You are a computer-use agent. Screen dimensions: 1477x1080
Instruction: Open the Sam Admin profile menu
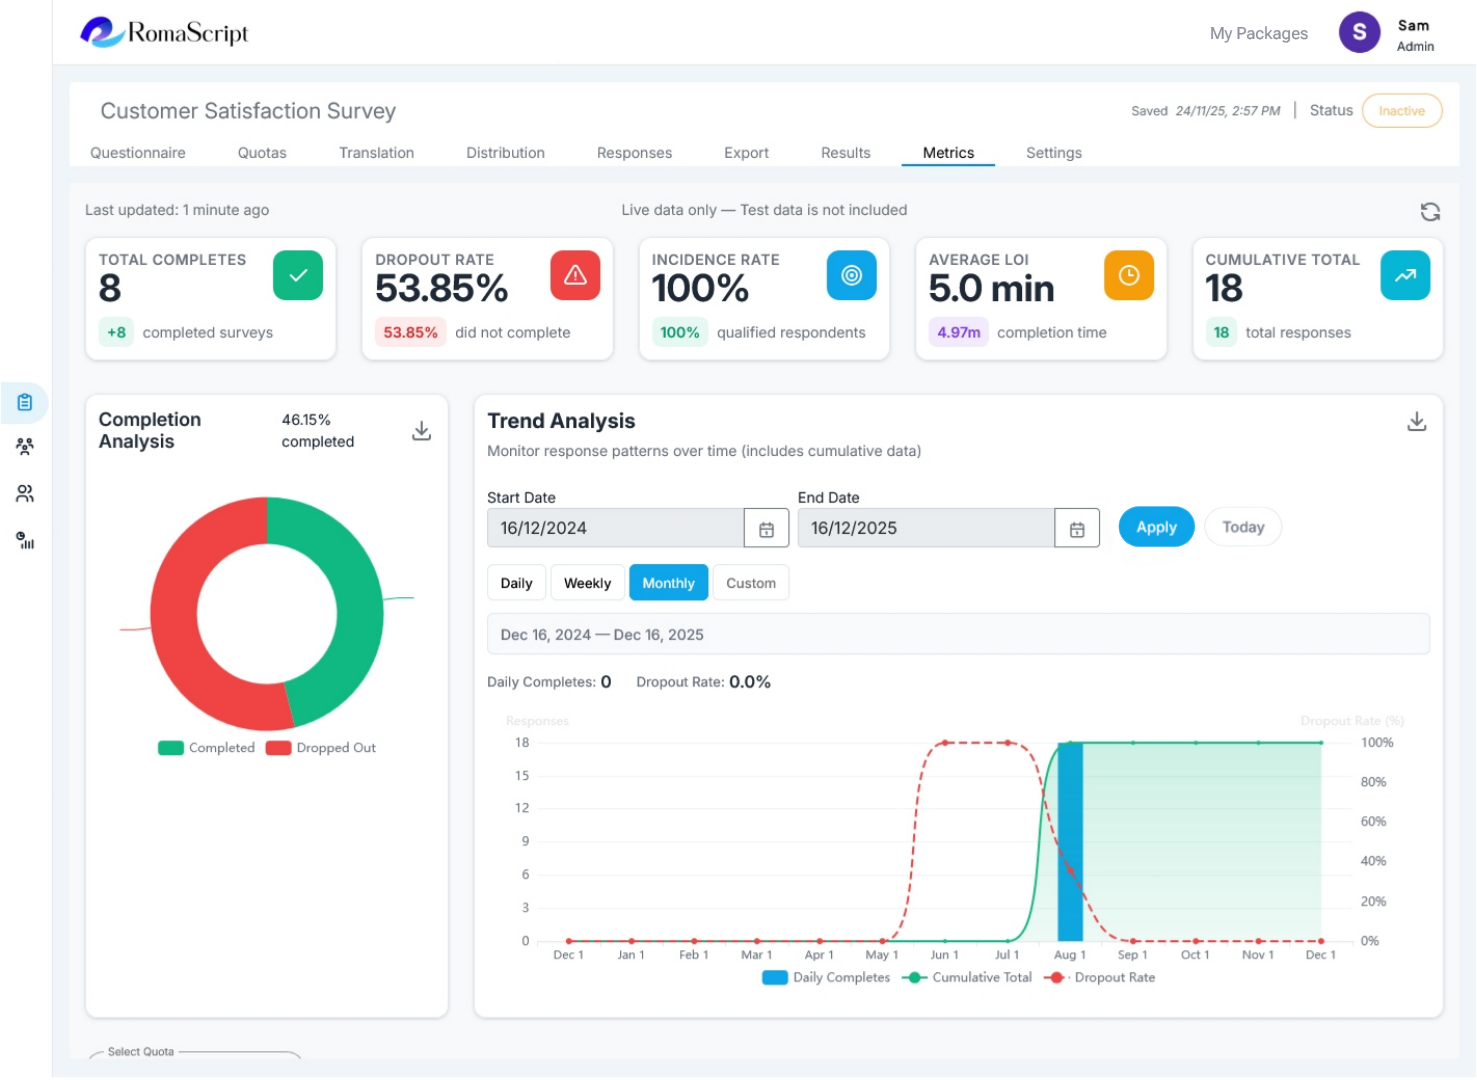pyautogui.click(x=1387, y=34)
